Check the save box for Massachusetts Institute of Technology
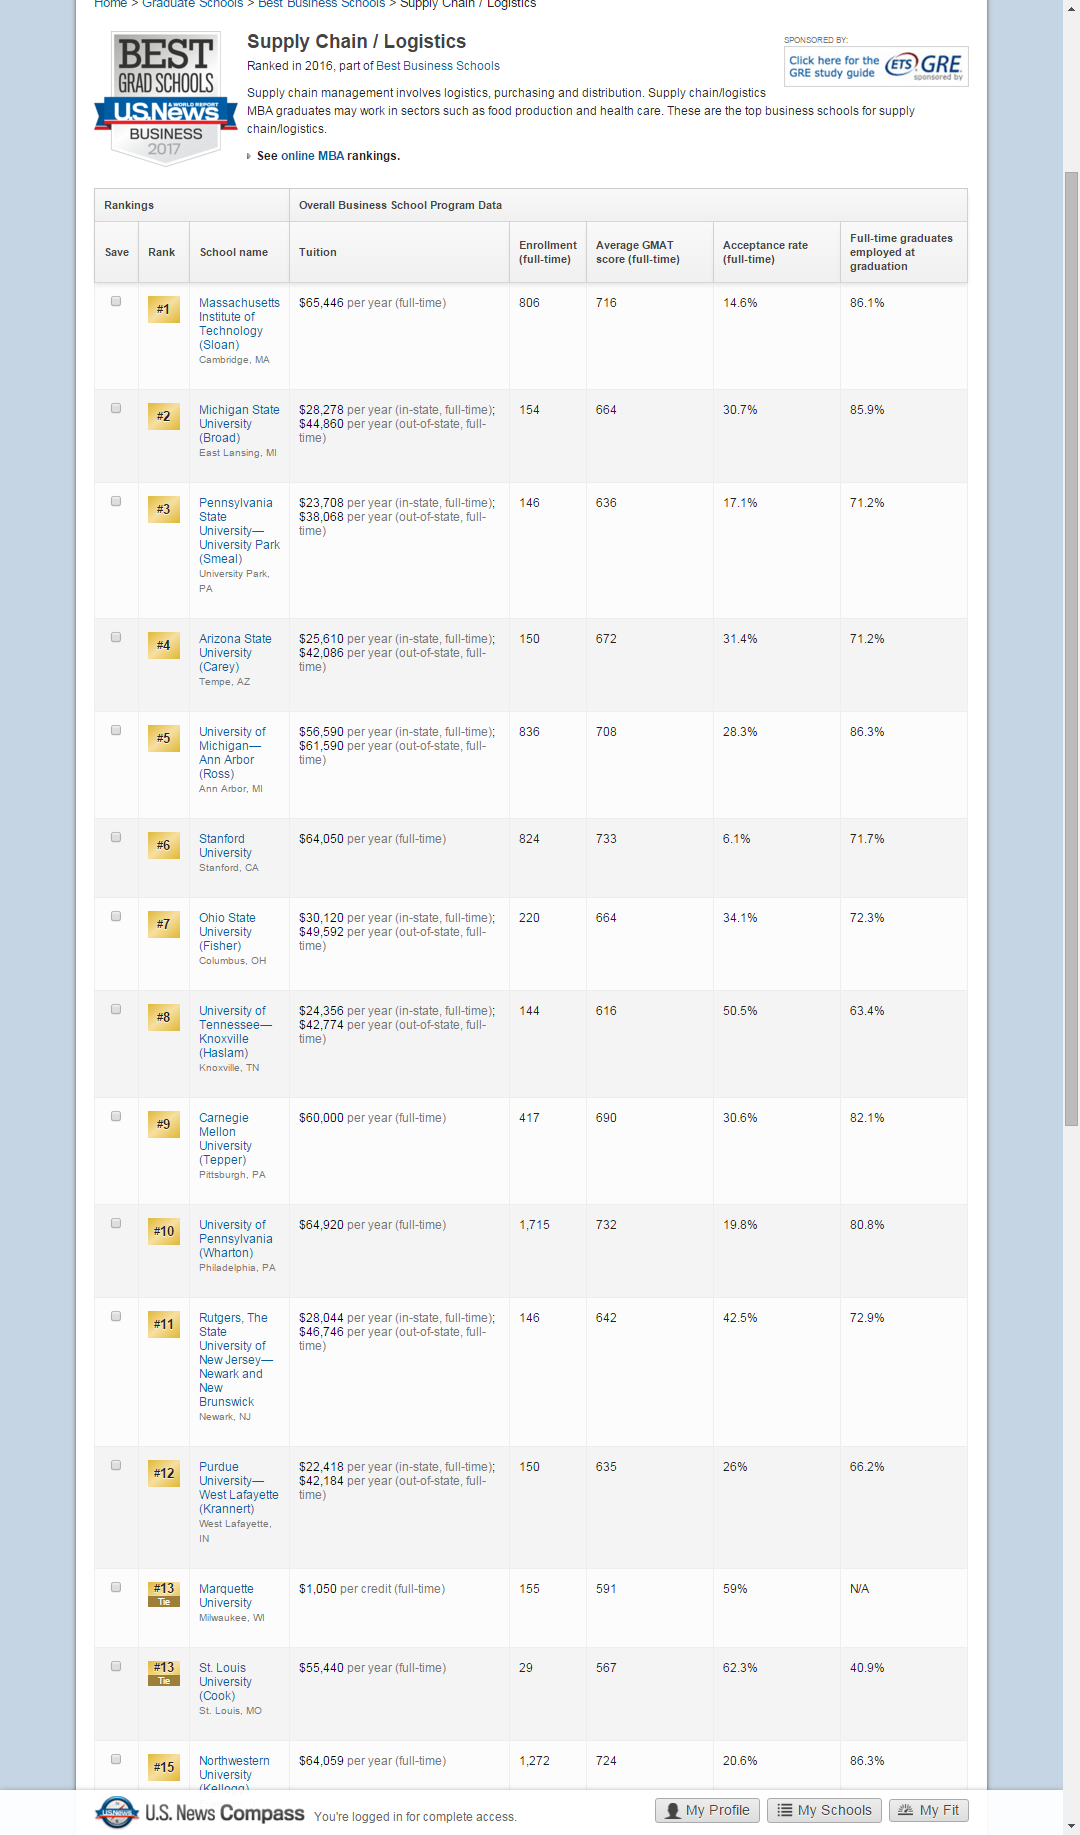This screenshot has width=1080, height=1835. tap(116, 302)
